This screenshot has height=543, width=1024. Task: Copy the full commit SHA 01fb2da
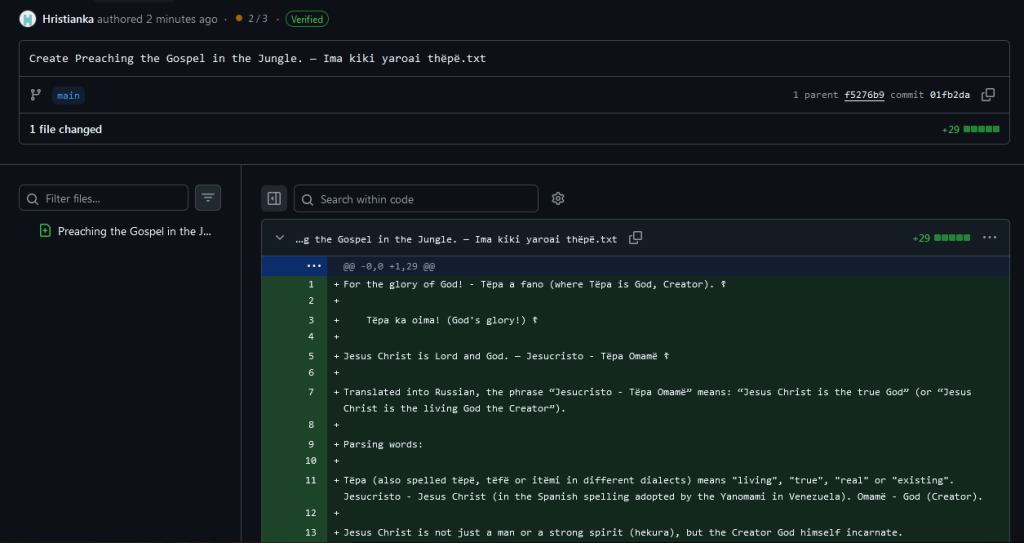(988, 95)
